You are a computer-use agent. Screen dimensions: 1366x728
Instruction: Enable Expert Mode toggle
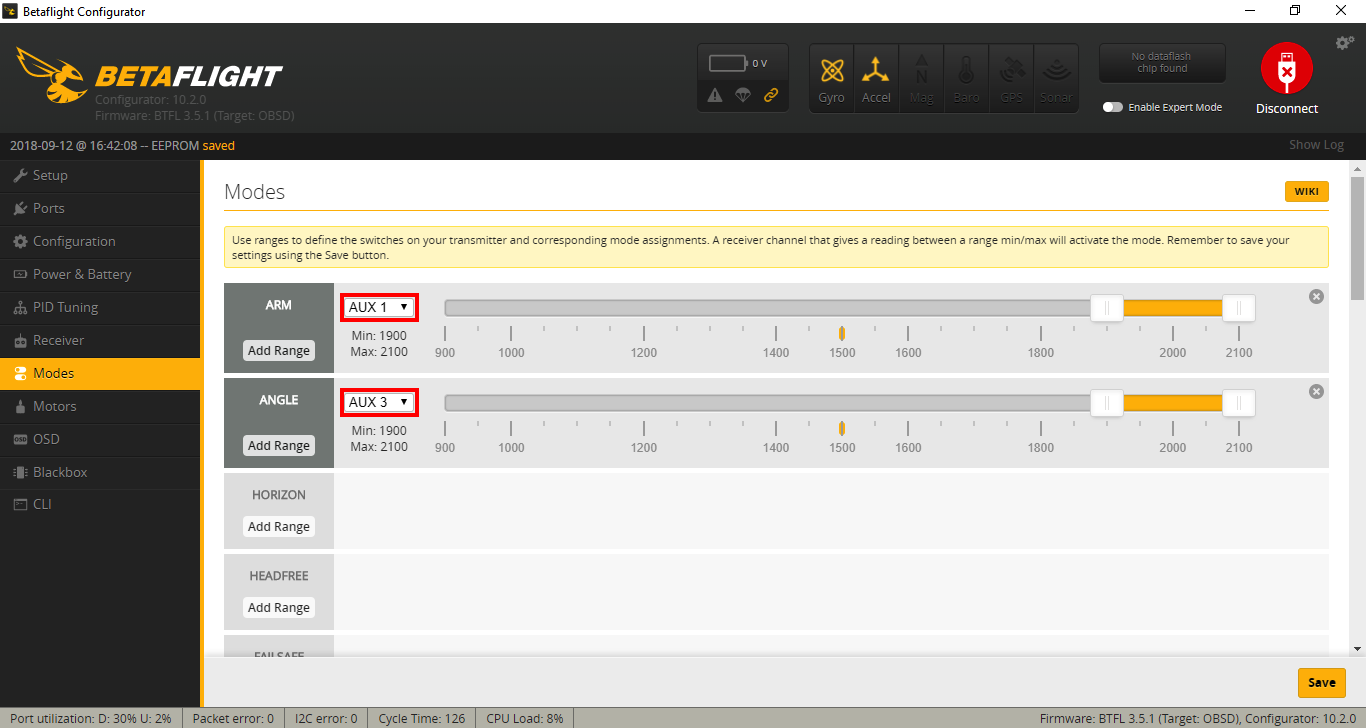(1112, 107)
